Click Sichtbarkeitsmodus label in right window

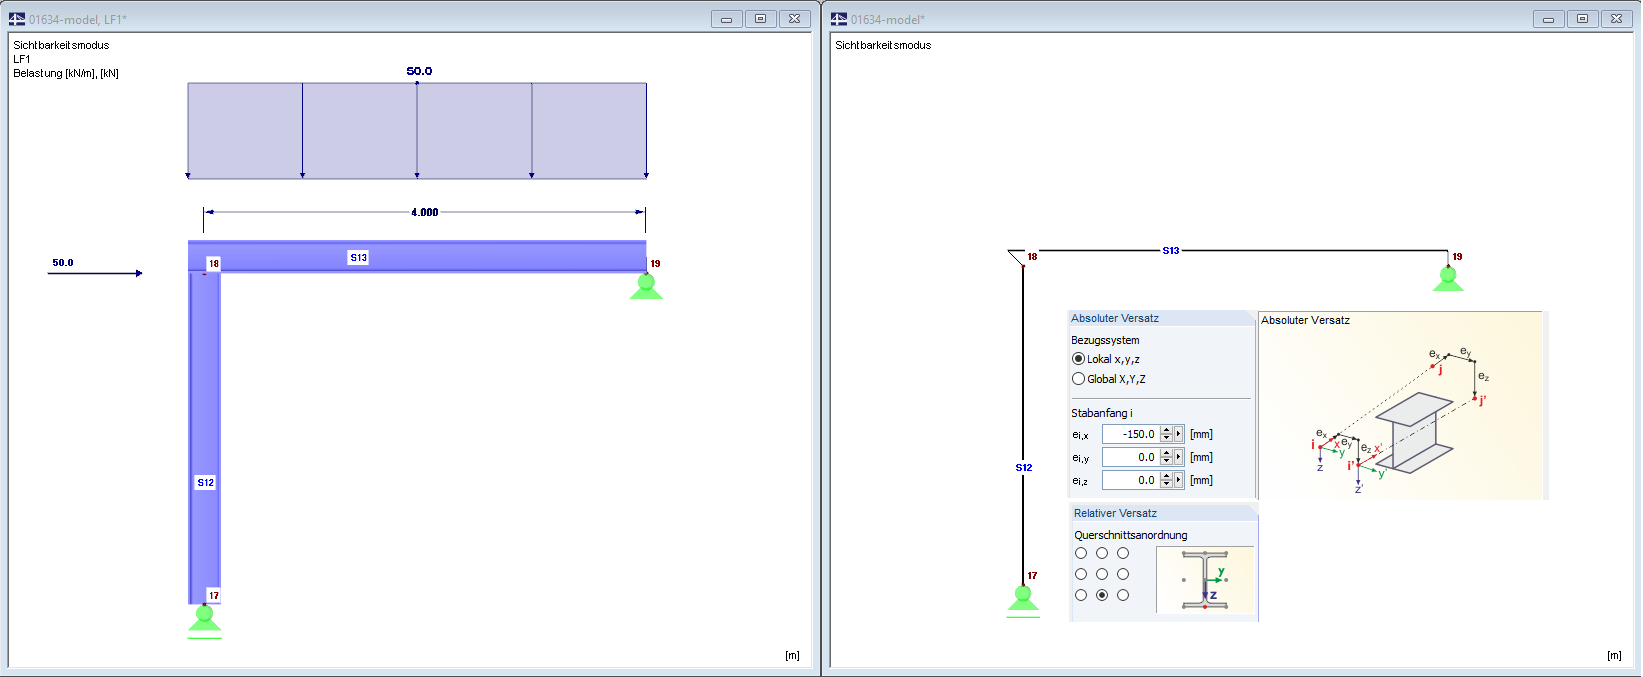click(x=883, y=45)
